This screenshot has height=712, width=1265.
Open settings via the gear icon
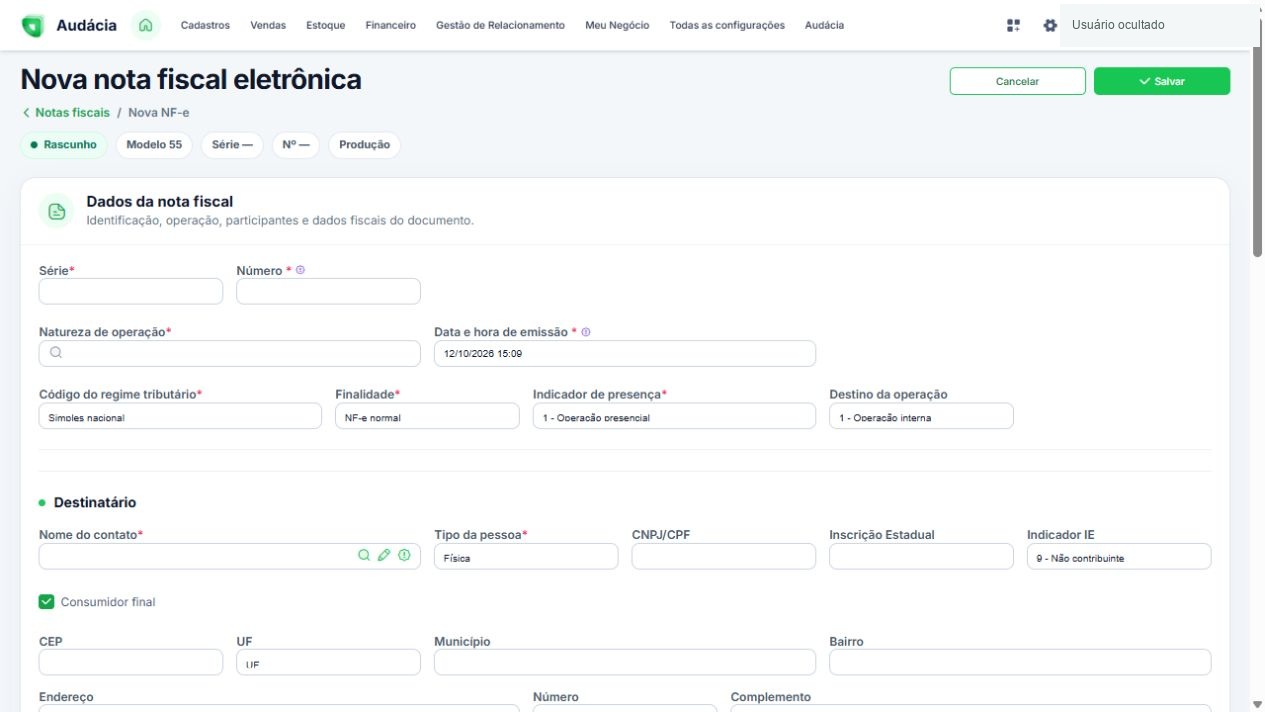pyautogui.click(x=1050, y=25)
